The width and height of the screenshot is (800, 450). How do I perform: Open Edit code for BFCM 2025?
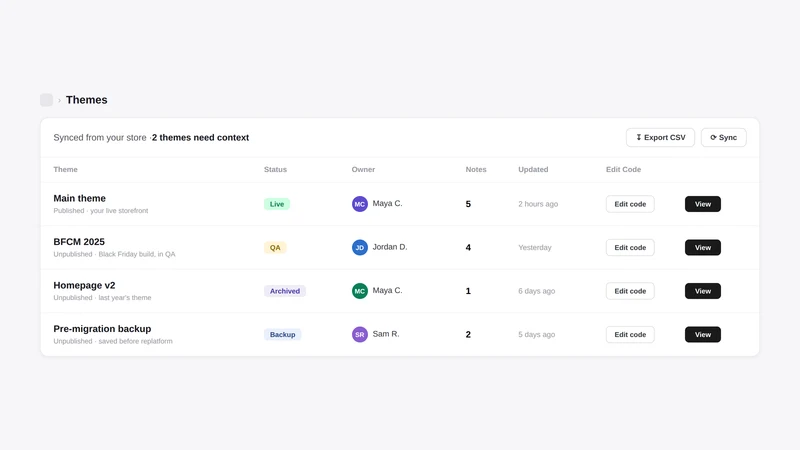coord(630,247)
